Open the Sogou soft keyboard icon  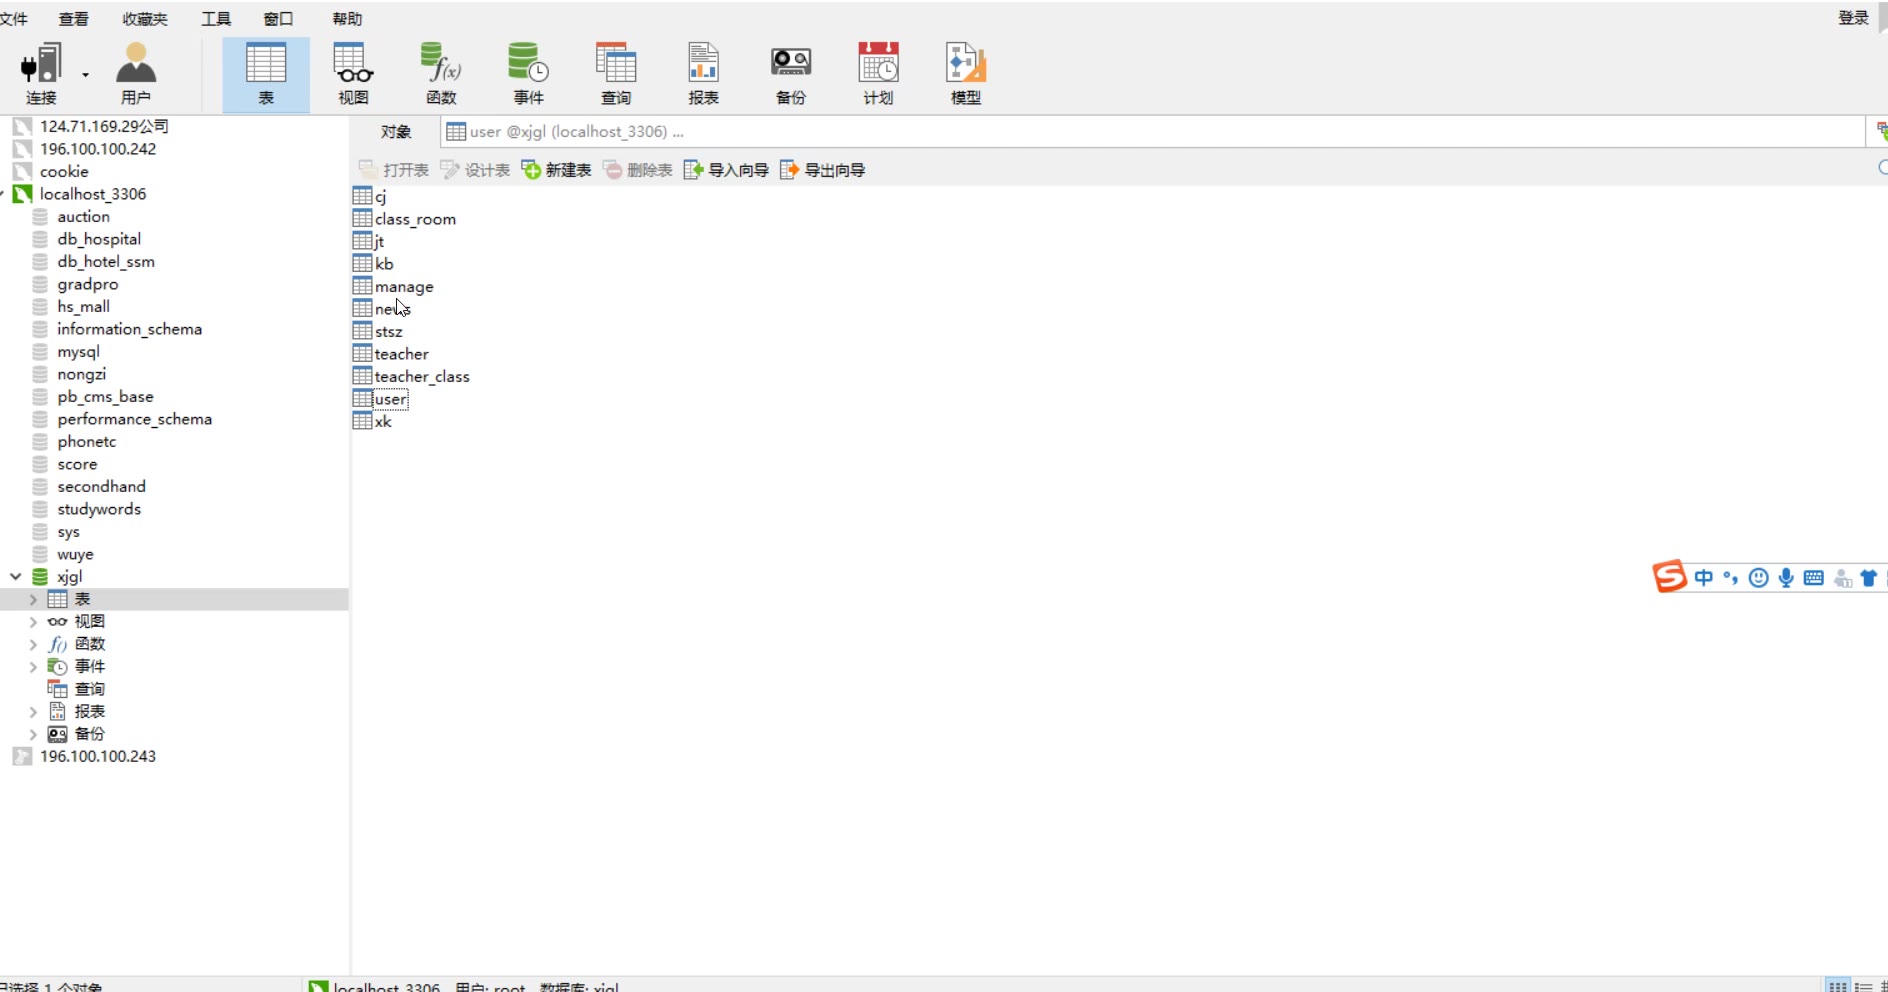tap(1814, 577)
